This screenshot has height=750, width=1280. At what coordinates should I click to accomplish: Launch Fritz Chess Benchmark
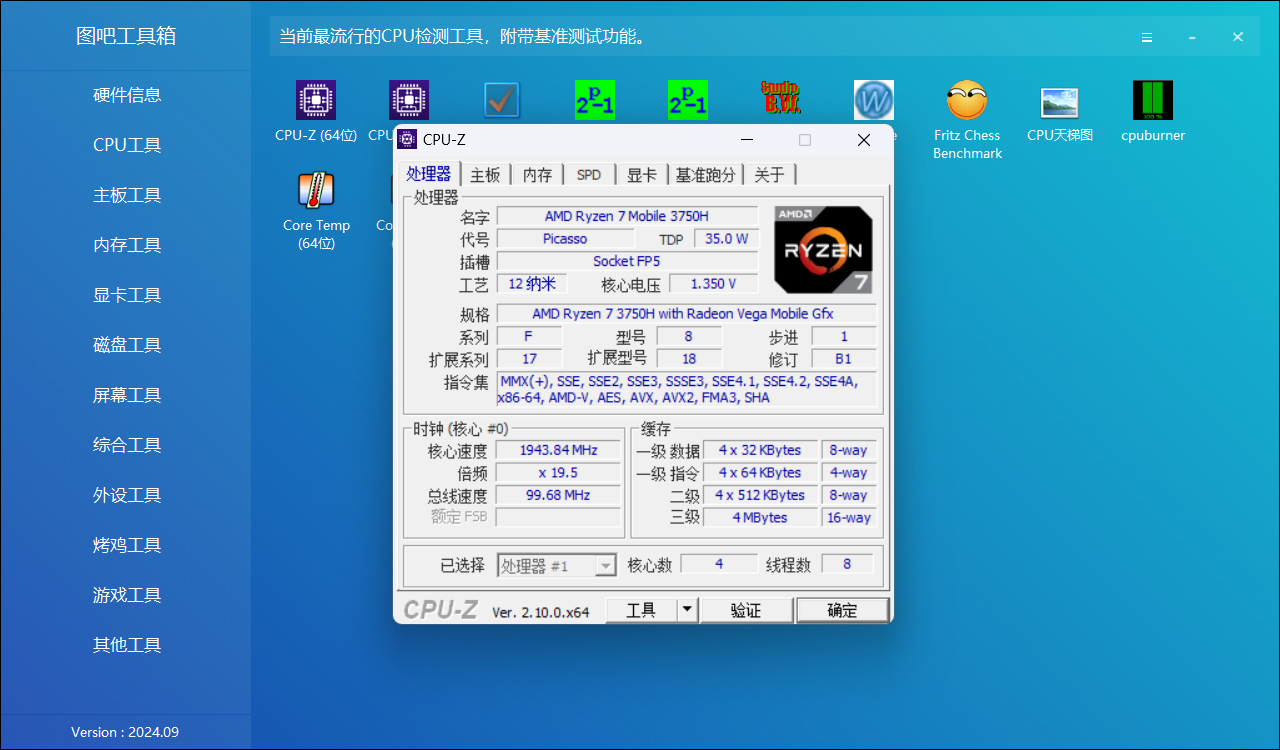966,100
